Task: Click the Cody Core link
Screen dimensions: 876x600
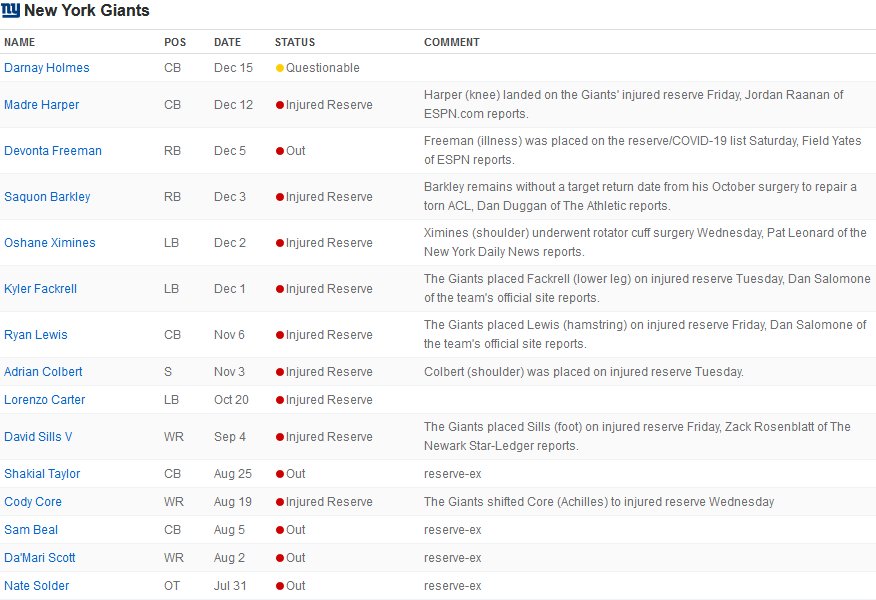Action: tap(33, 502)
